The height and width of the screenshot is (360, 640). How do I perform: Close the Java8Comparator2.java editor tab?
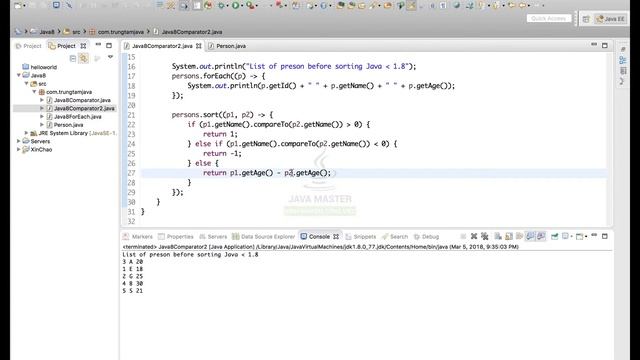(199, 46)
